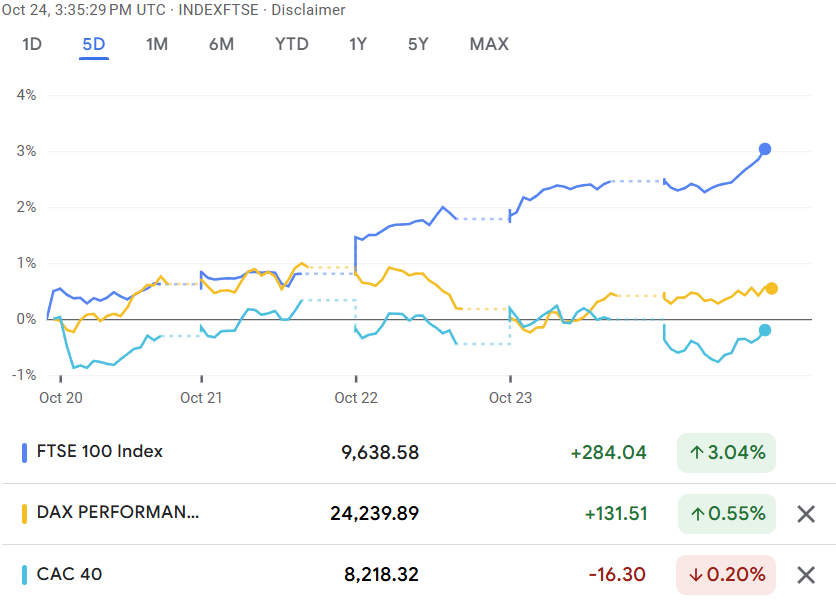This screenshot has width=836, height=603.
Task: Click the CAC 40 0.20% decline badge
Action: click(726, 575)
